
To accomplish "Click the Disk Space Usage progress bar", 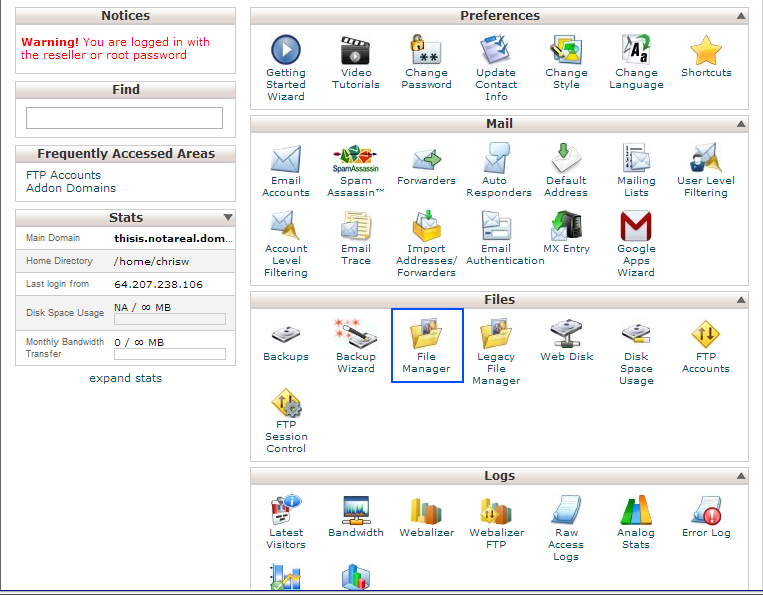I will pyautogui.click(x=170, y=319).
